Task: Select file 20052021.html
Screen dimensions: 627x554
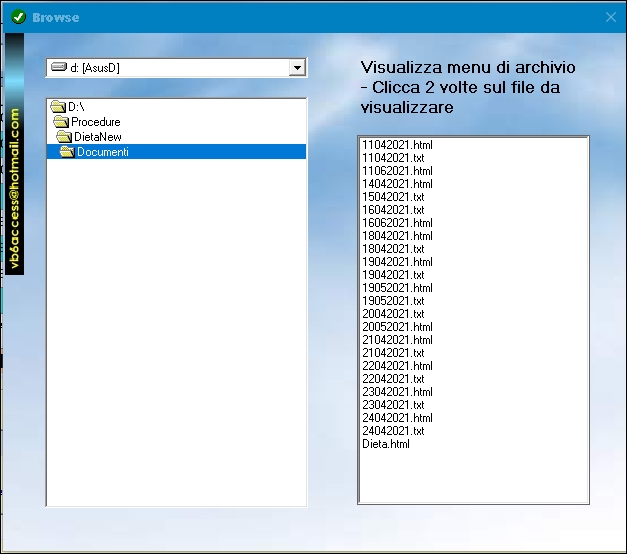Action: (397, 327)
